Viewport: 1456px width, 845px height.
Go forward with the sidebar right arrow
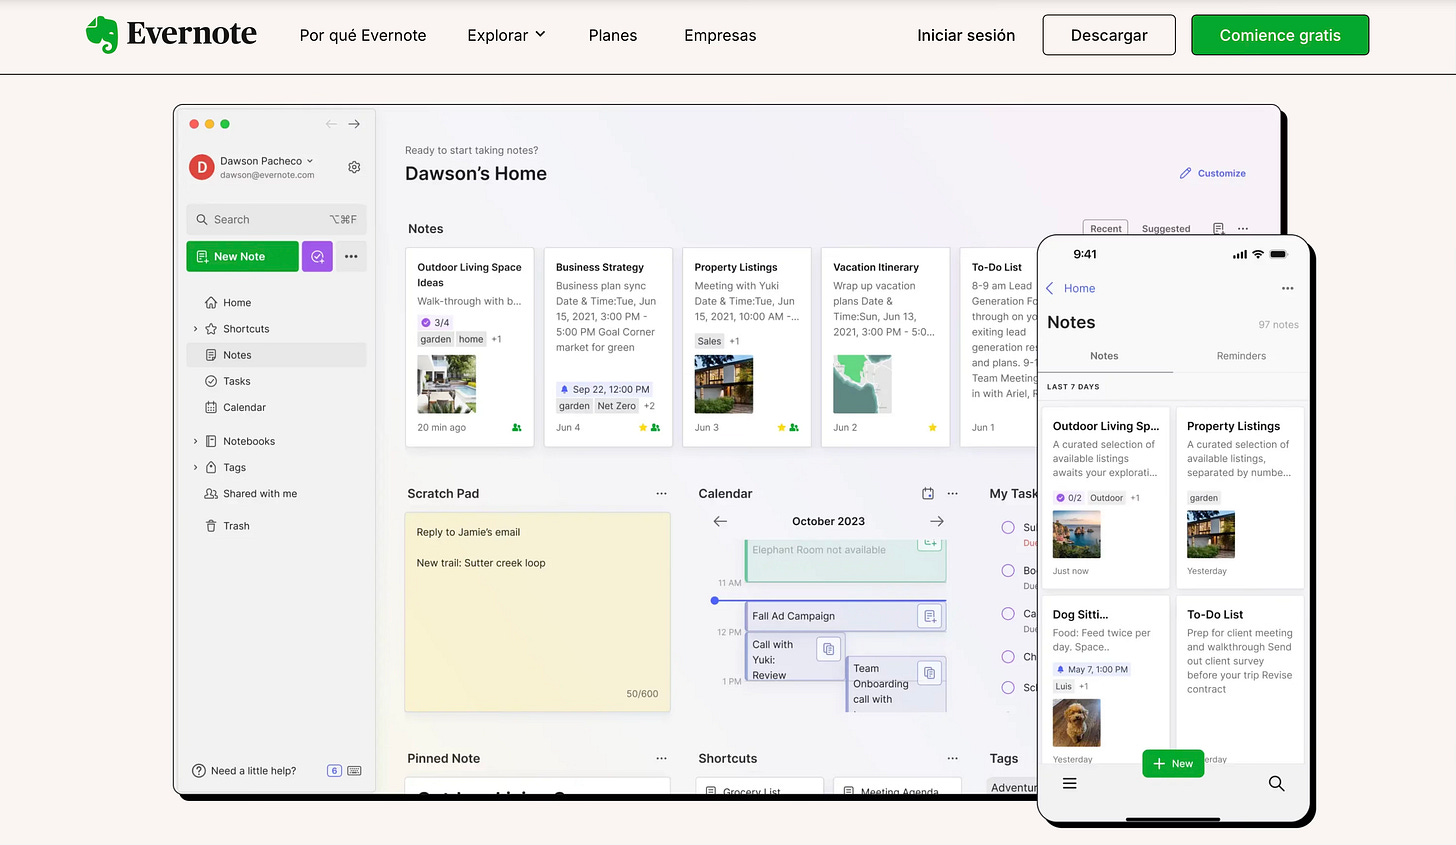coord(354,124)
